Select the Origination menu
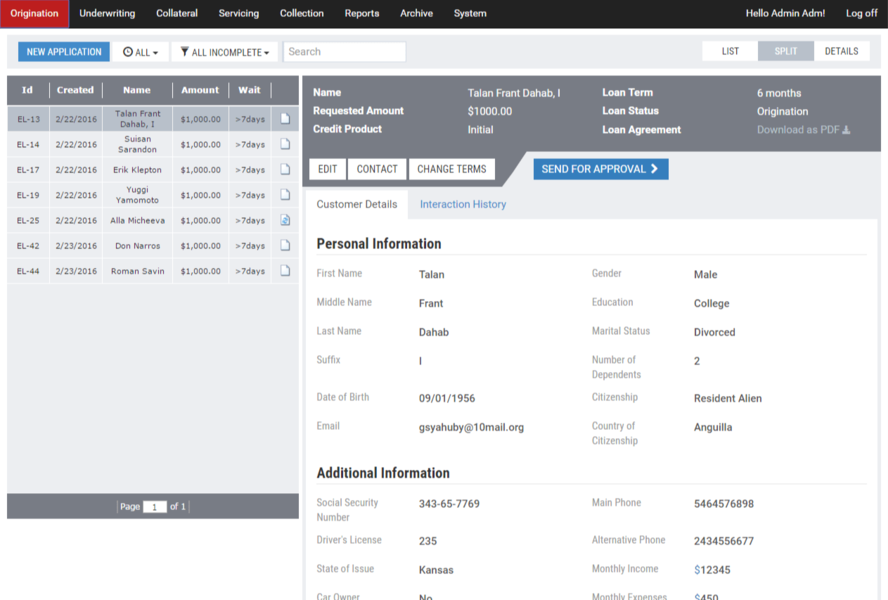This screenshot has height=600, width=888. coord(34,14)
